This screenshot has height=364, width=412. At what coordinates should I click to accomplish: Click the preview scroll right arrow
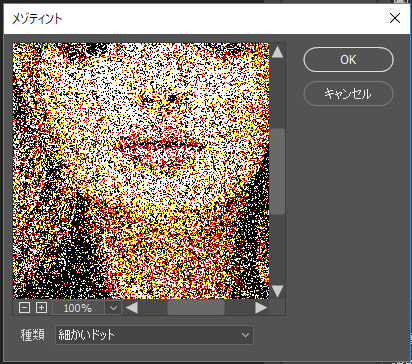(x=261, y=308)
